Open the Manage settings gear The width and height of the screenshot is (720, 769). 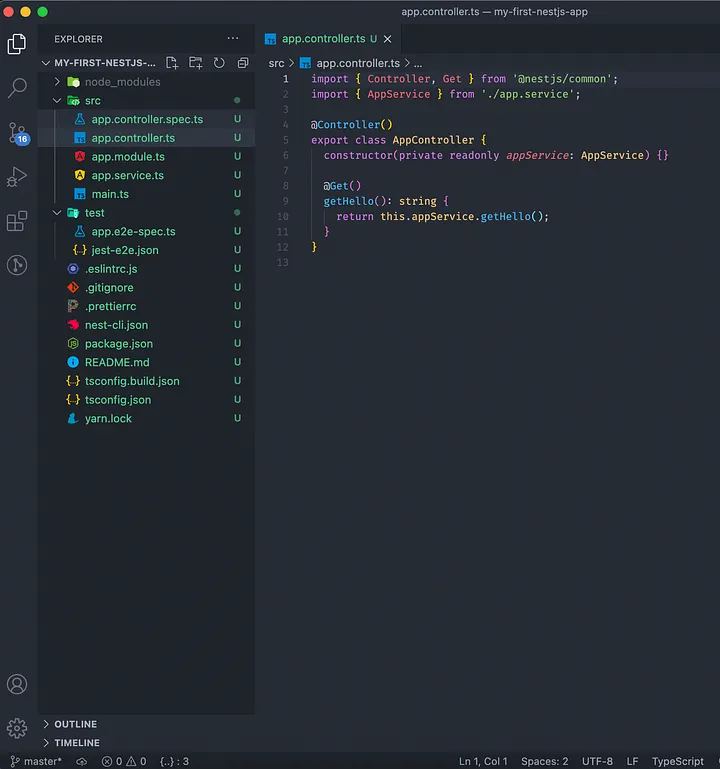17,728
